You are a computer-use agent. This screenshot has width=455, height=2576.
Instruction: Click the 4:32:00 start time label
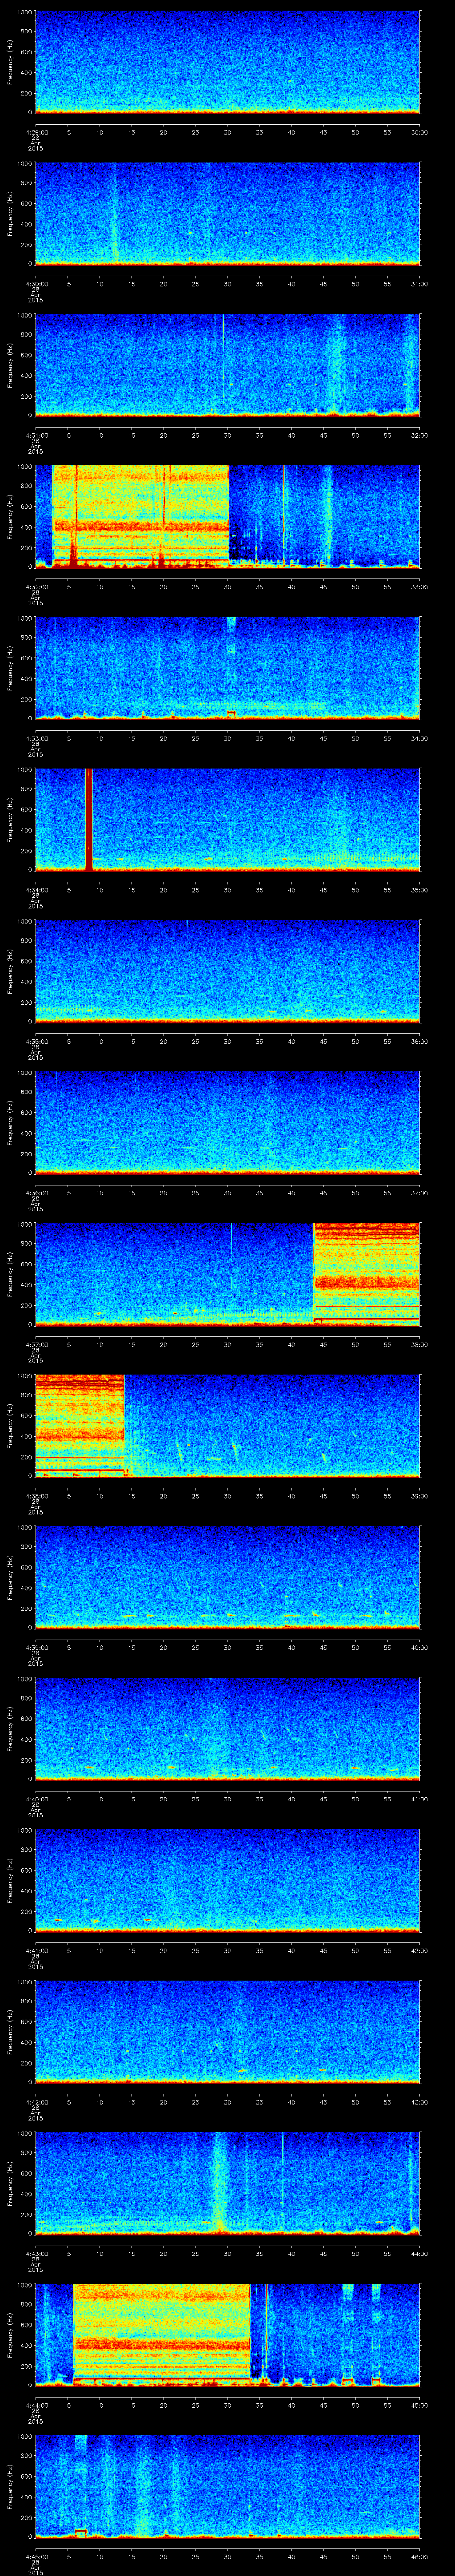[36, 586]
